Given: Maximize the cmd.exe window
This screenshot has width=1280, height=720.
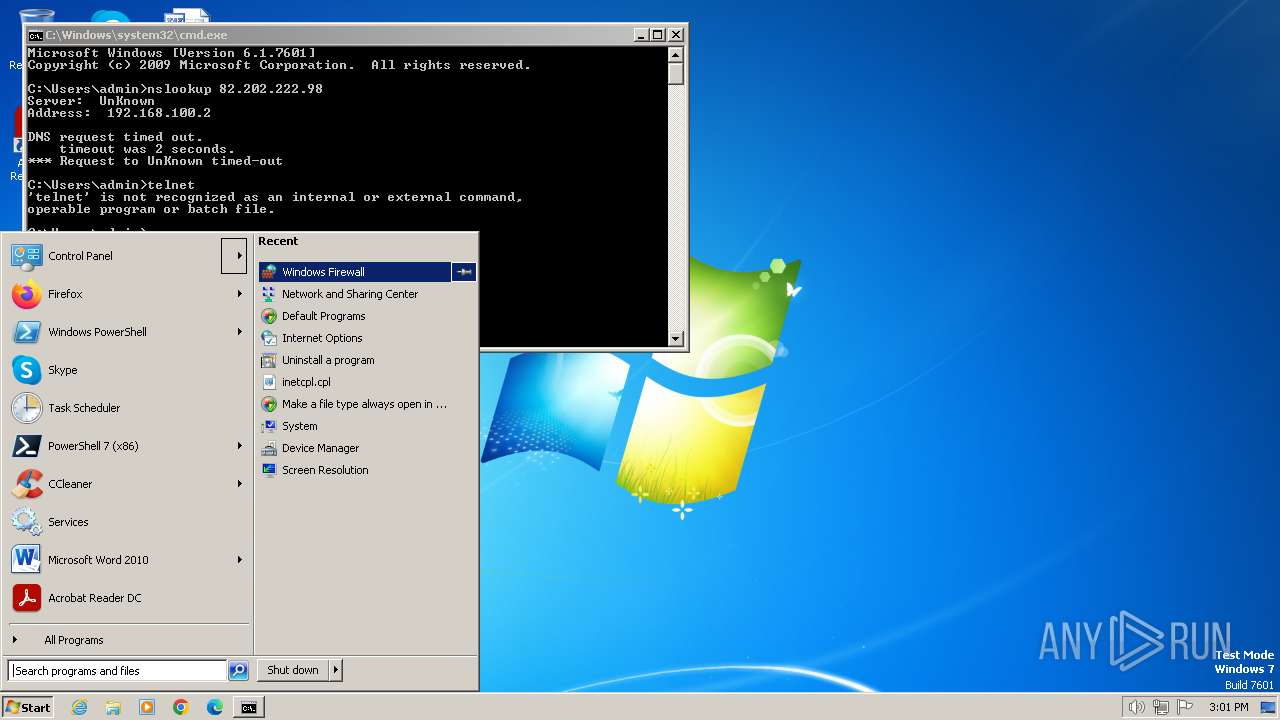Looking at the screenshot, I should click(x=657, y=34).
